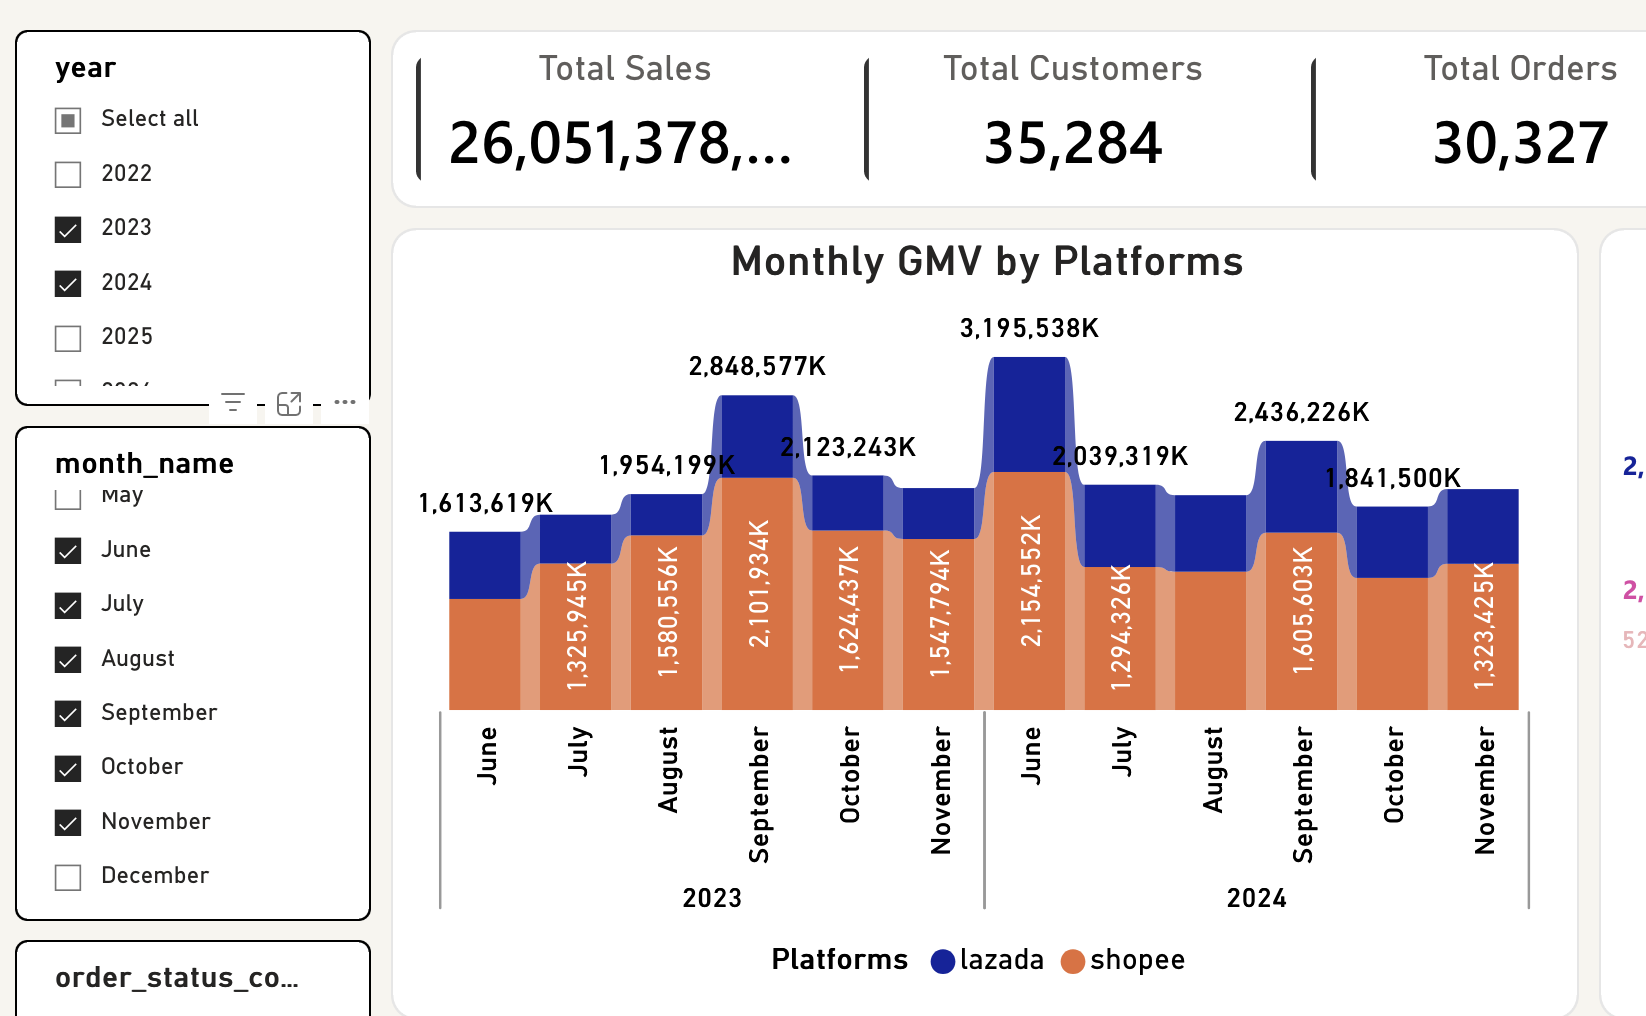Check the December month checkbox

pyautogui.click(x=67, y=876)
